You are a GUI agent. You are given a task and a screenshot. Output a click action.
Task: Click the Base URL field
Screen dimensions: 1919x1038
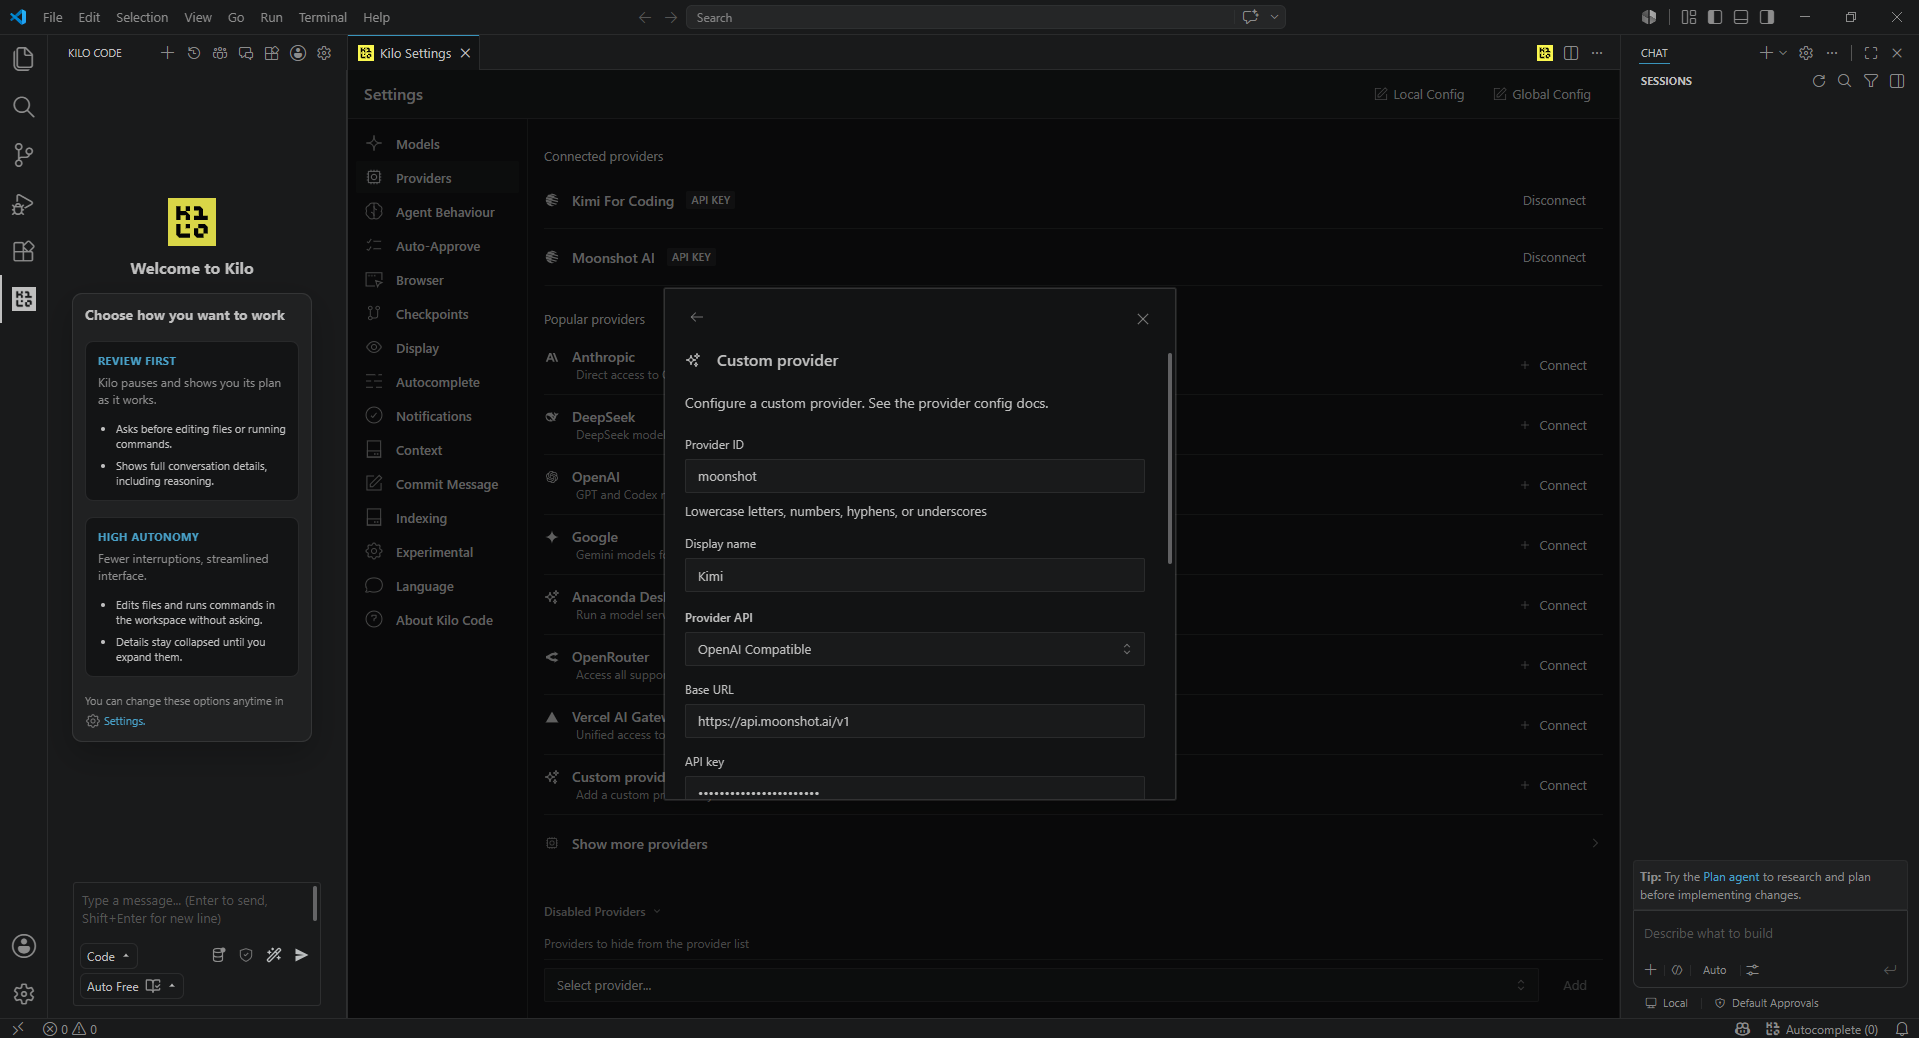pos(914,721)
